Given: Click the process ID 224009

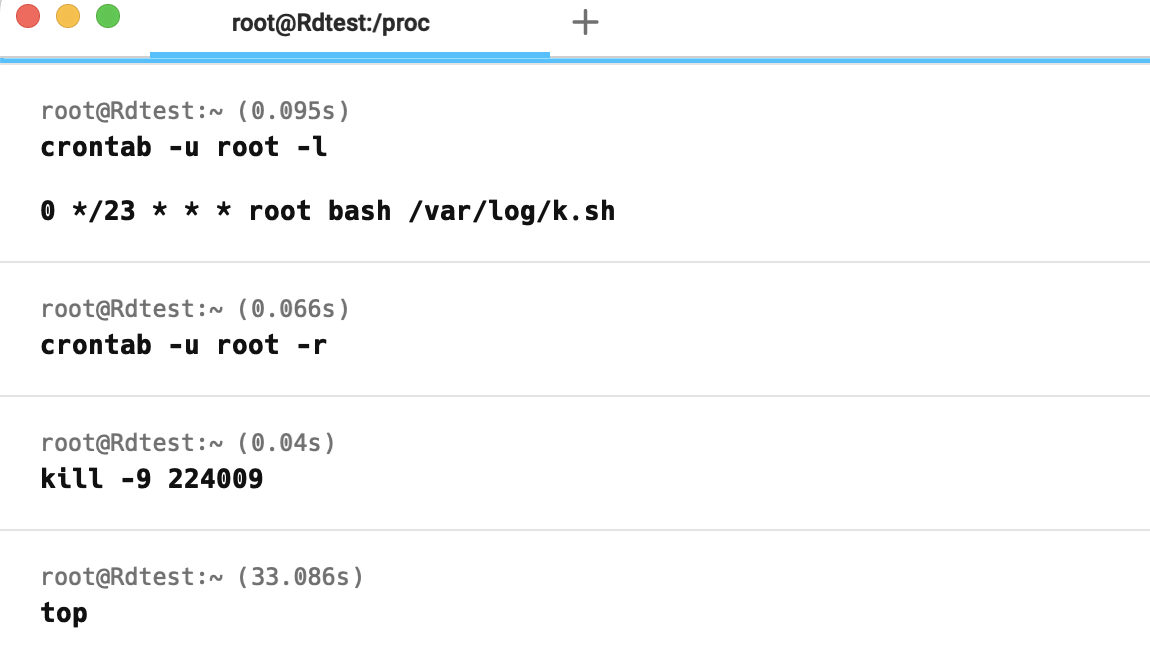Looking at the screenshot, I should [215, 479].
